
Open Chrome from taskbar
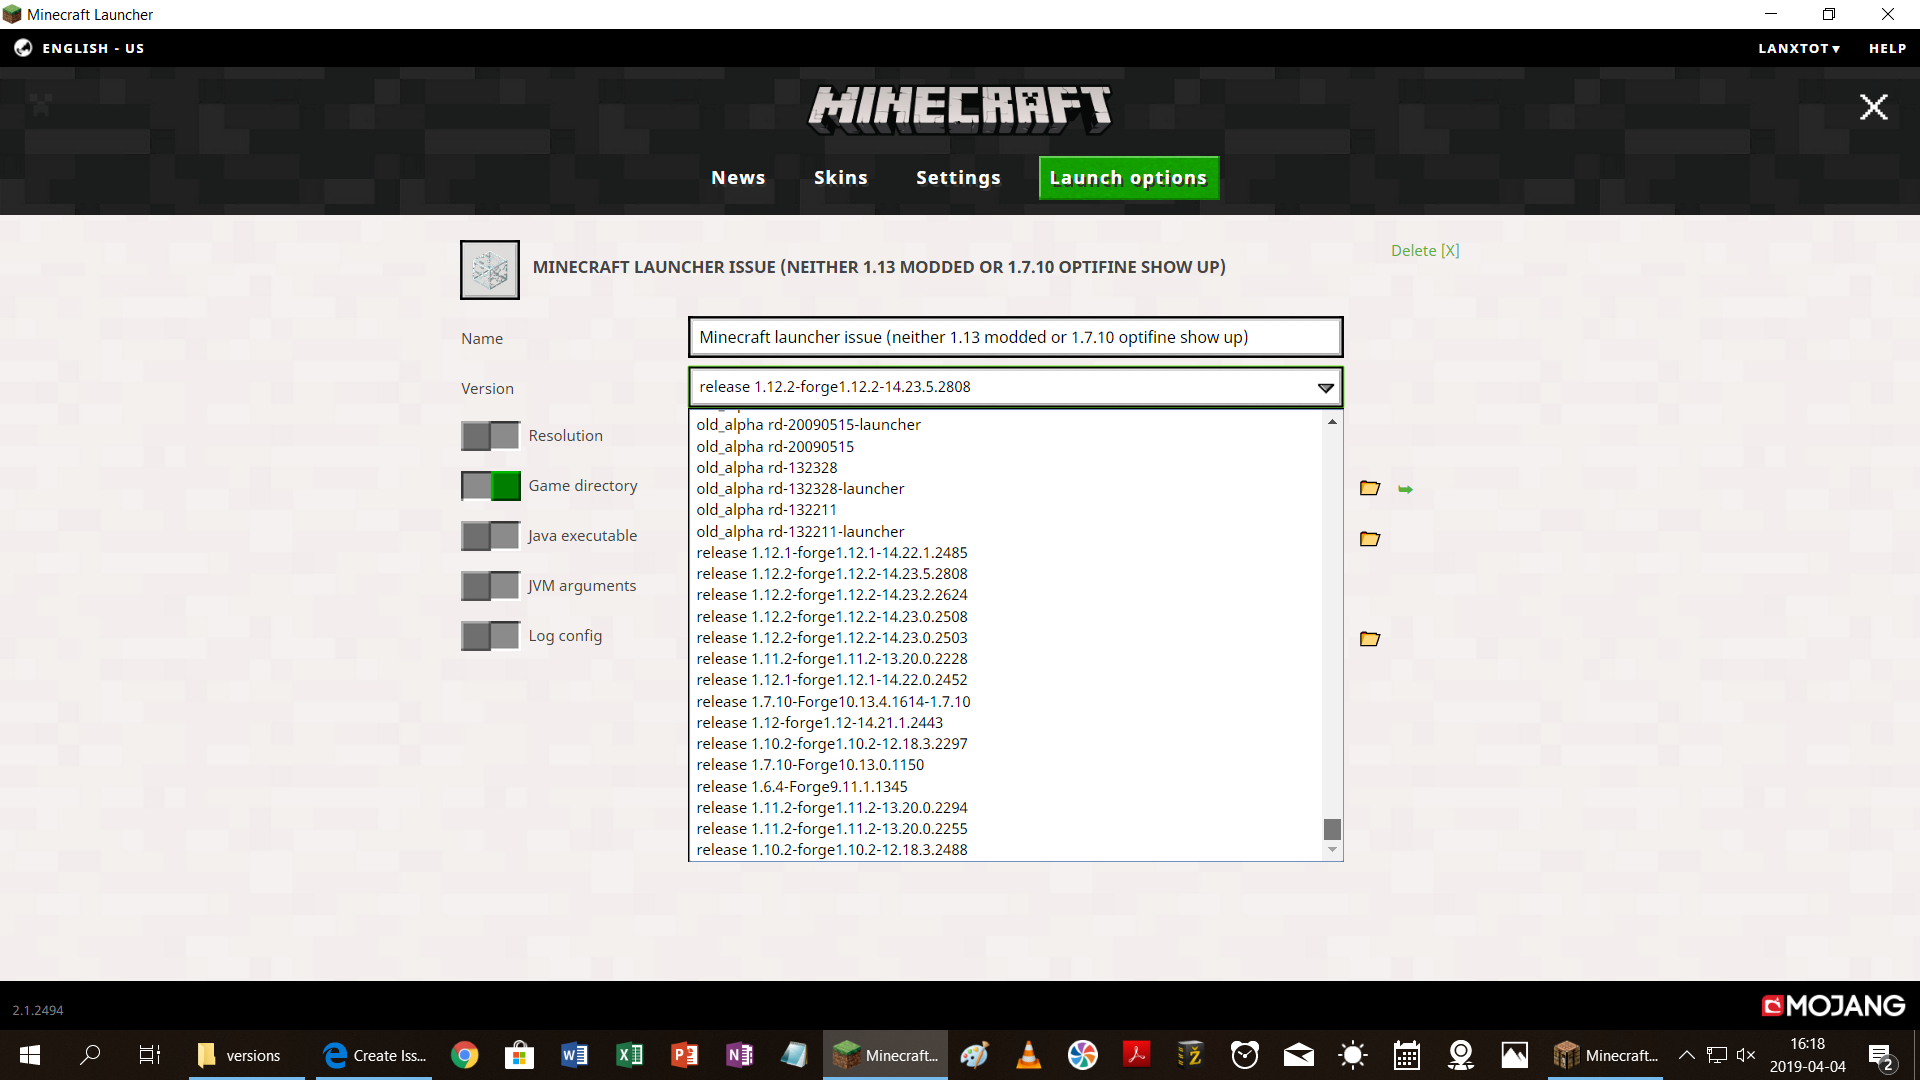(464, 1055)
